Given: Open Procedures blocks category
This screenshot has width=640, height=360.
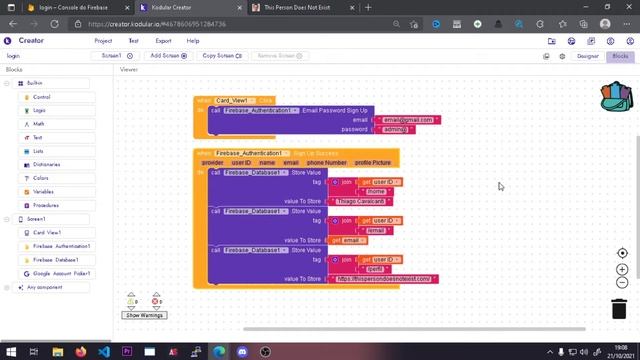Looking at the screenshot, I should pos(56,205).
